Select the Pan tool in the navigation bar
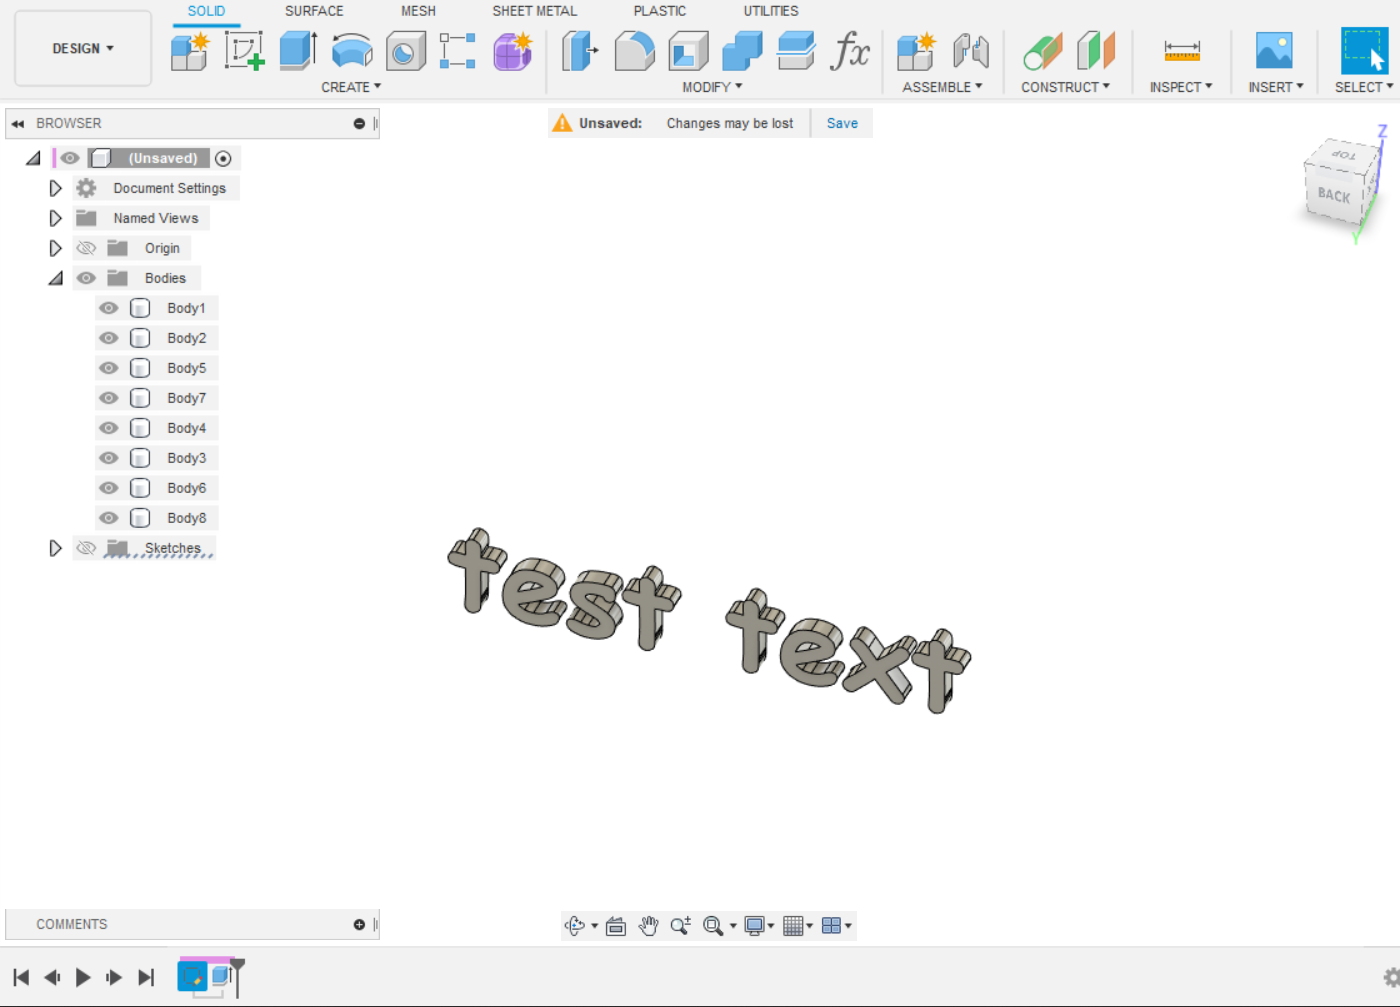1400x1007 pixels. point(648,925)
